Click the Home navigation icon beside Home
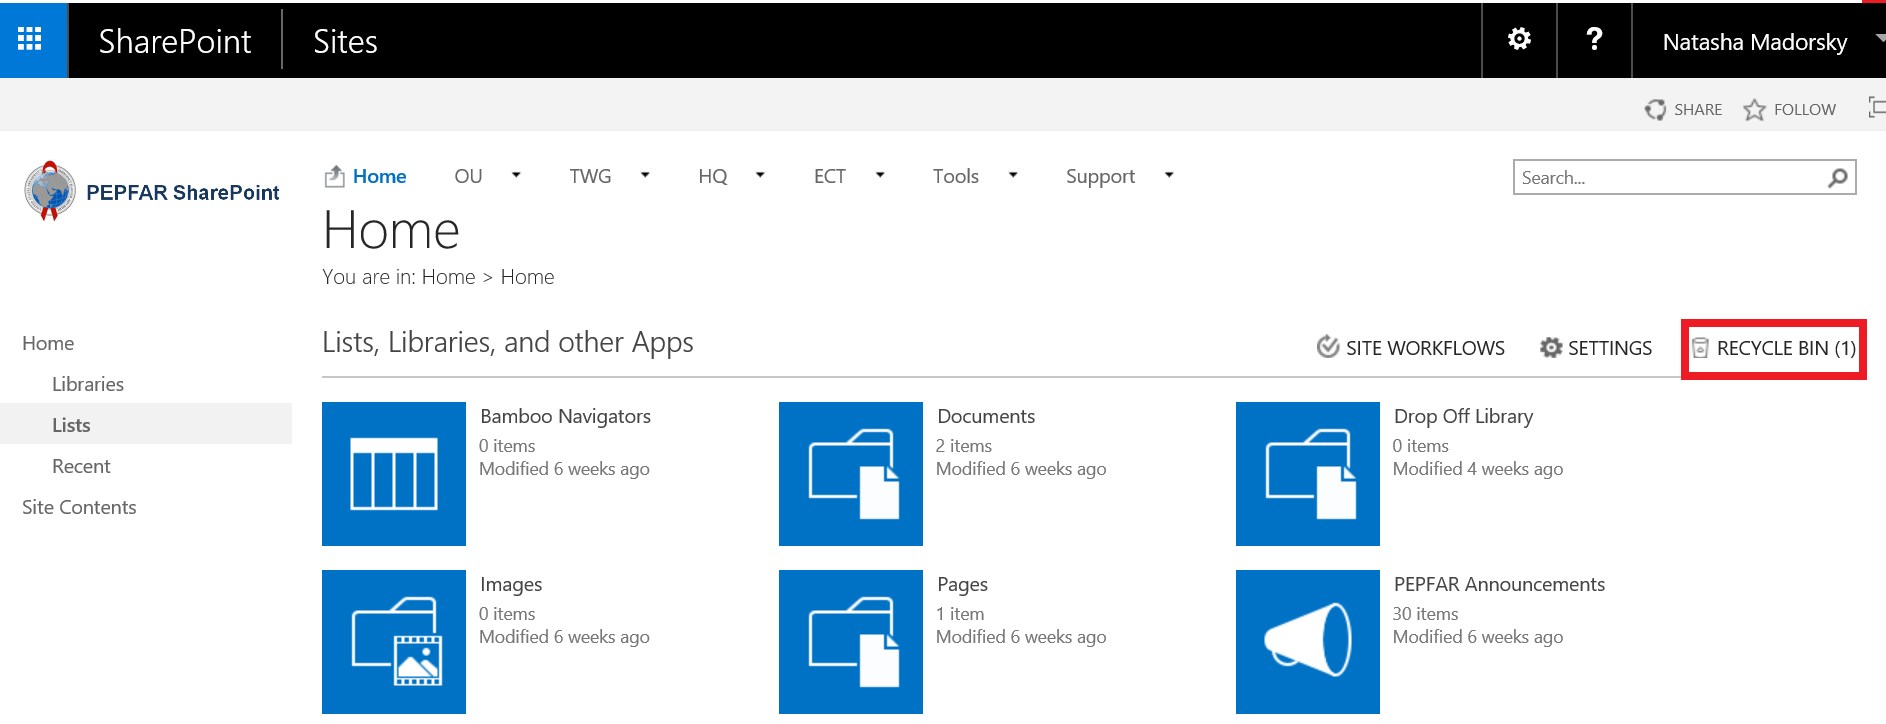 coord(334,176)
